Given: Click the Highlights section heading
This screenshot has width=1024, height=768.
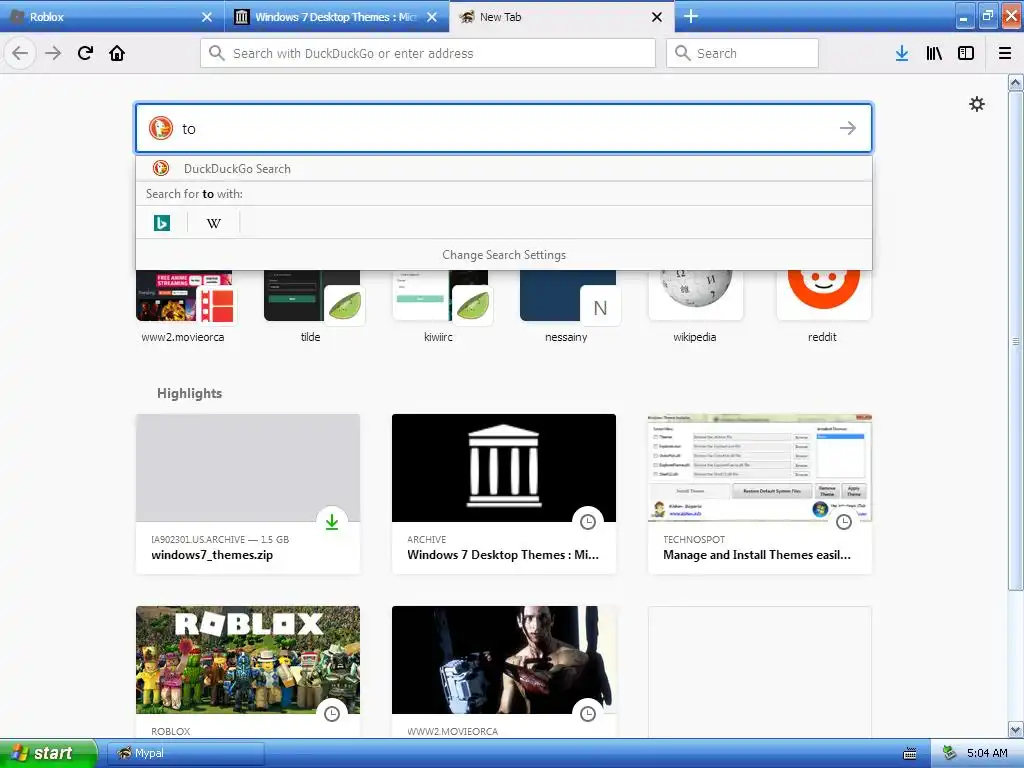Looking at the screenshot, I should point(189,393).
